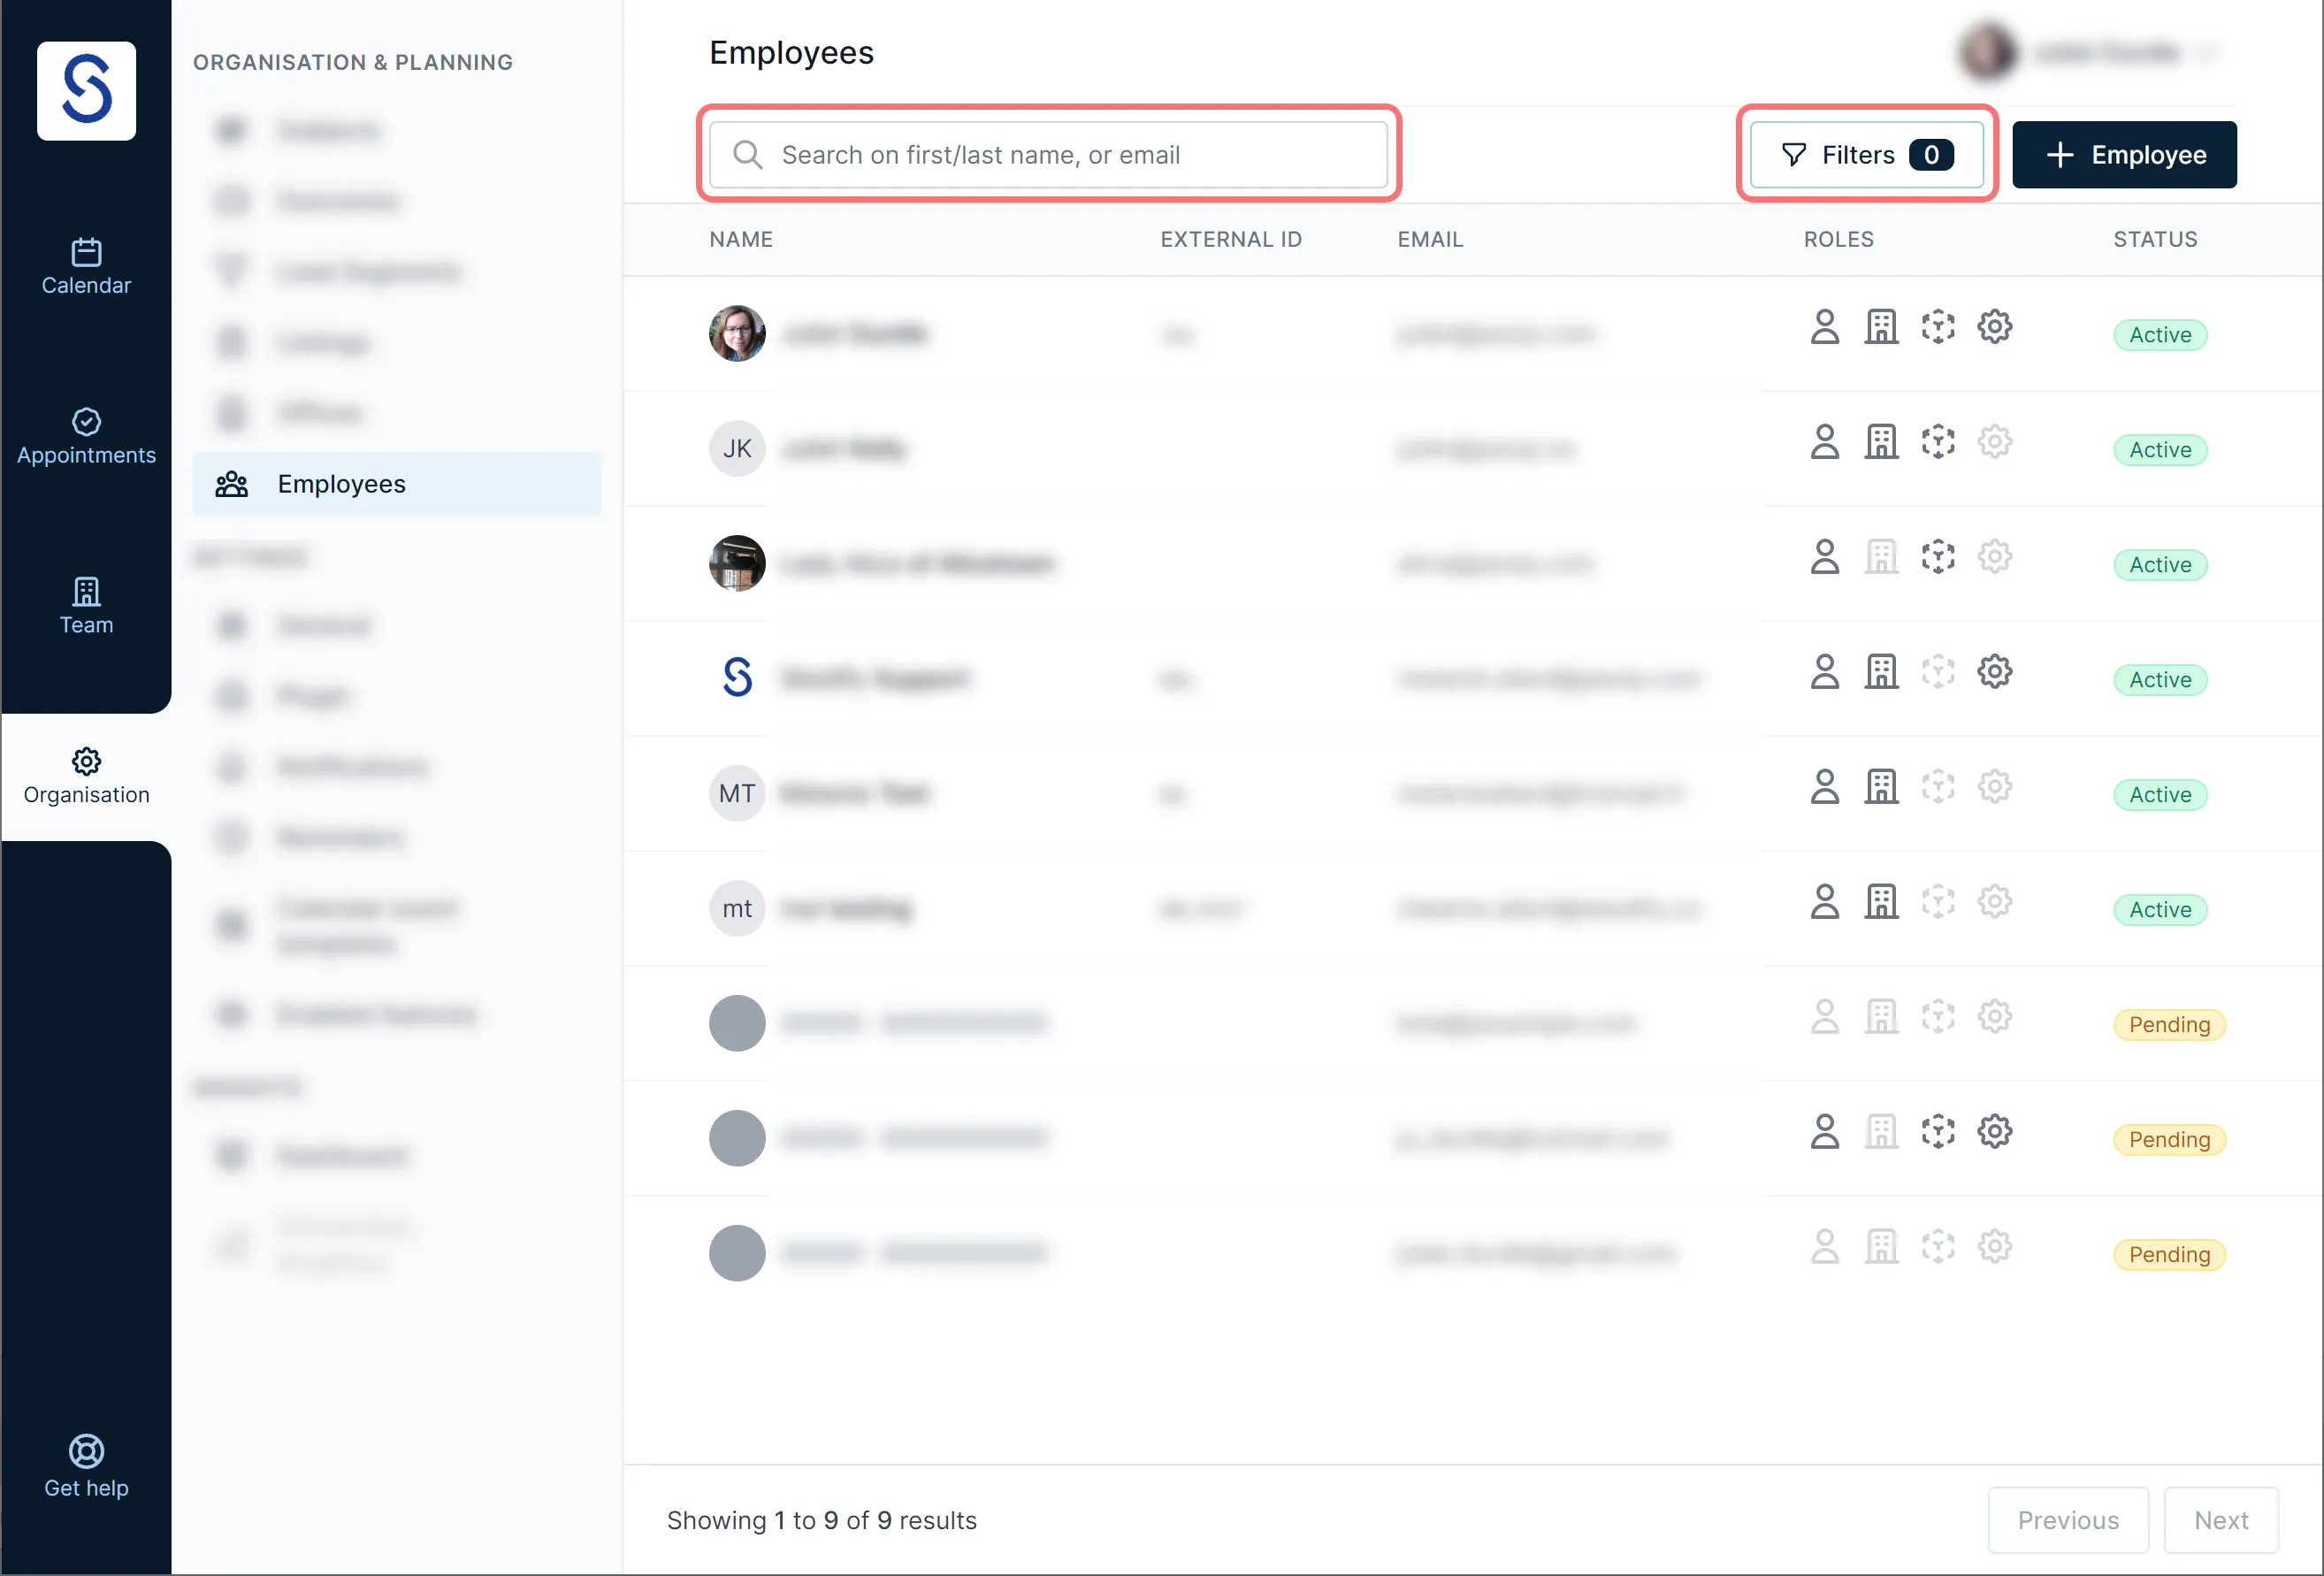Click the gear role icon in JK row
The height and width of the screenshot is (1576, 2324).
tap(1994, 442)
